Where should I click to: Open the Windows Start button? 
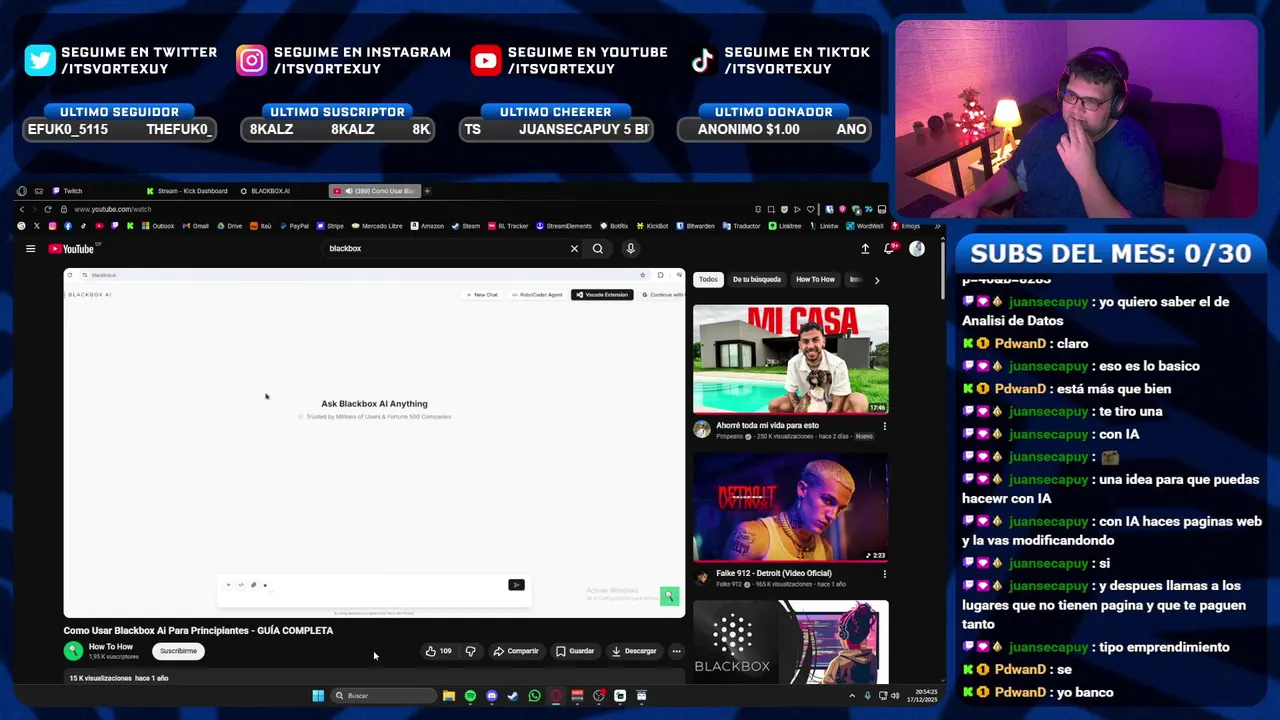pyautogui.click(x=318, y=696)
